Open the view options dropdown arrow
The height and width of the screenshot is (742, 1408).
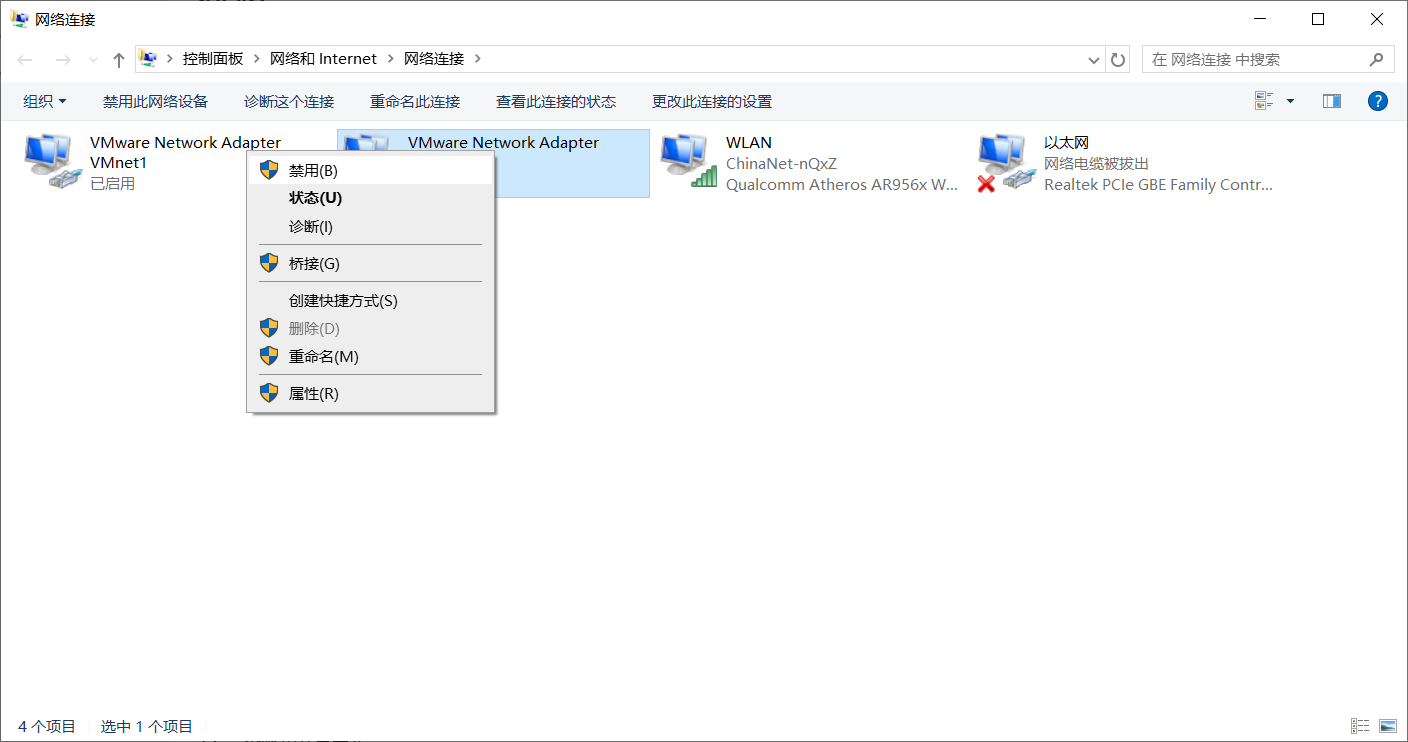(x=1290, y=101)
